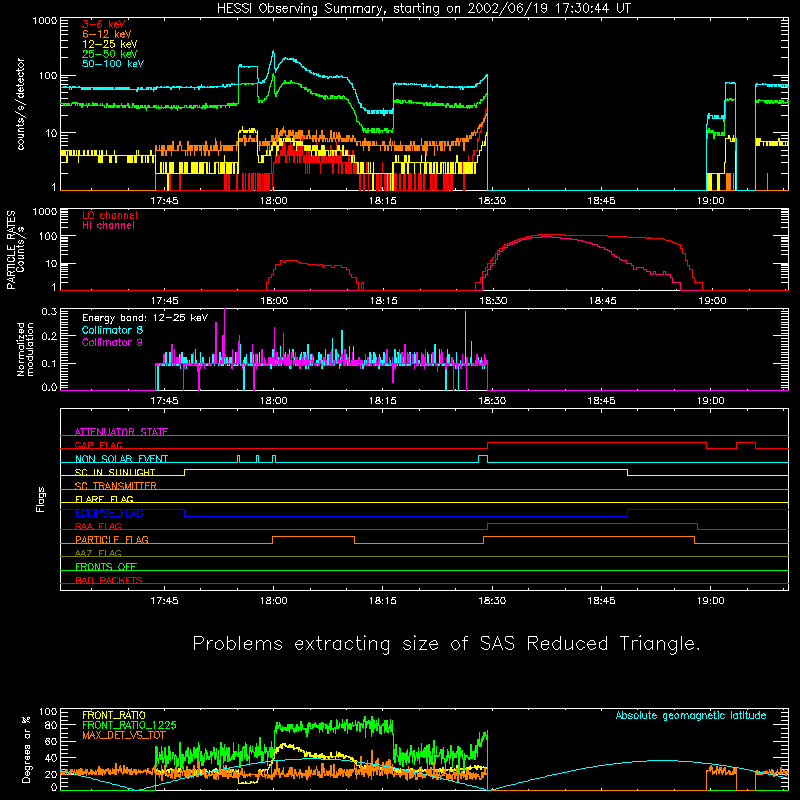
Task: Select the 25-50 keV legend label
Action: click(x=110, y=54)
